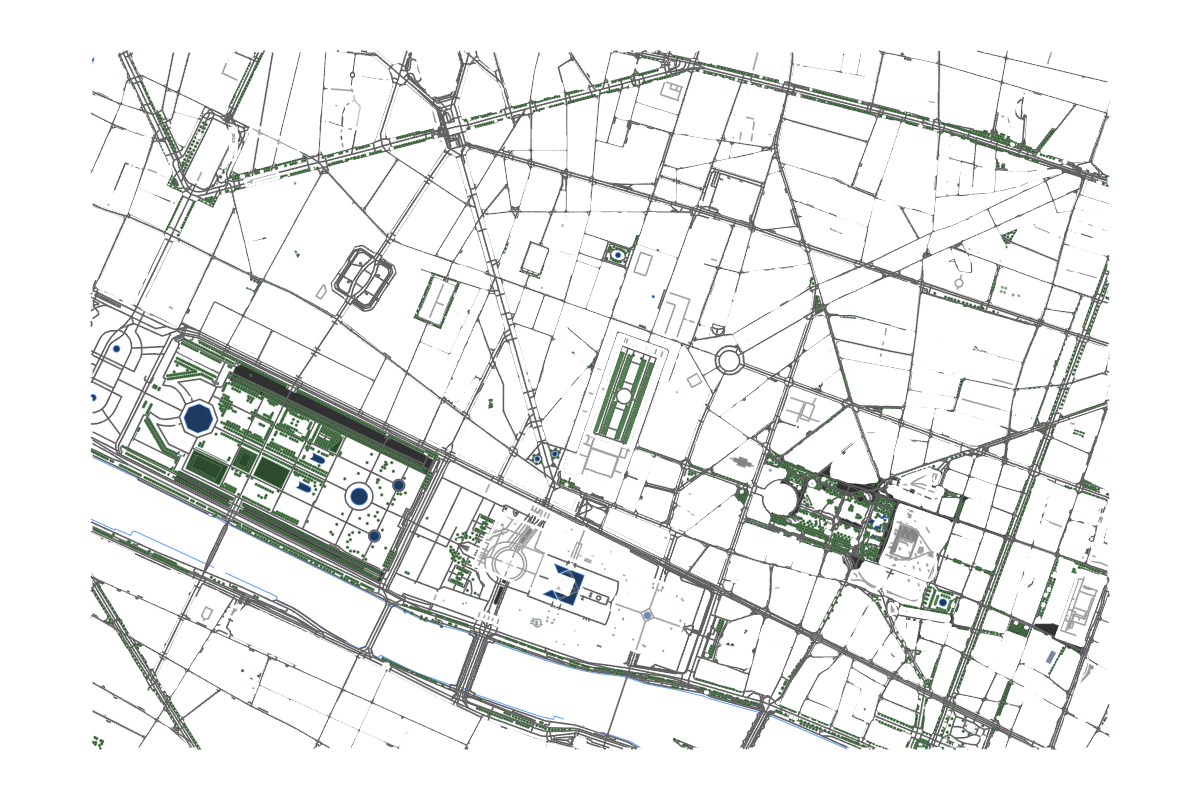Select the round blue pond with white ring
1200x800 pixels.
[360, 495]
